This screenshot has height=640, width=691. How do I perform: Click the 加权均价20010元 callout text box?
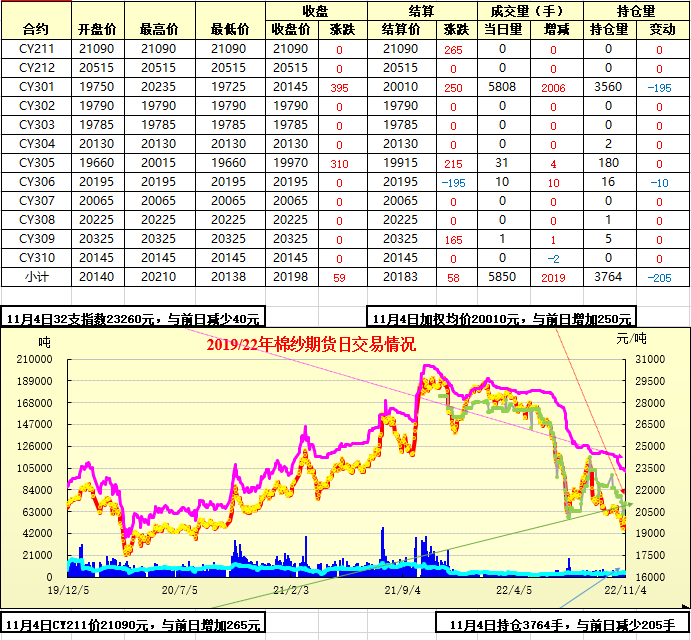pyautogui.click(x=502, y=318)
